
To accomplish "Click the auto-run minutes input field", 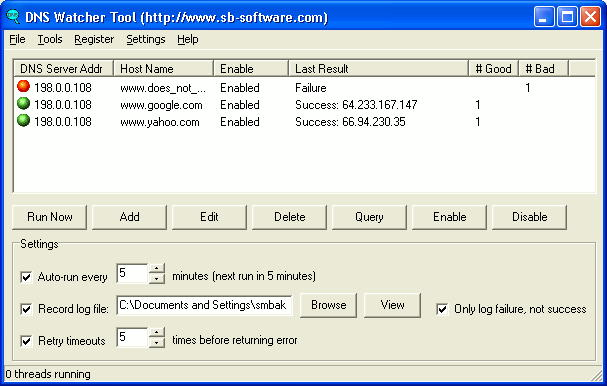I will click(132, 273).
